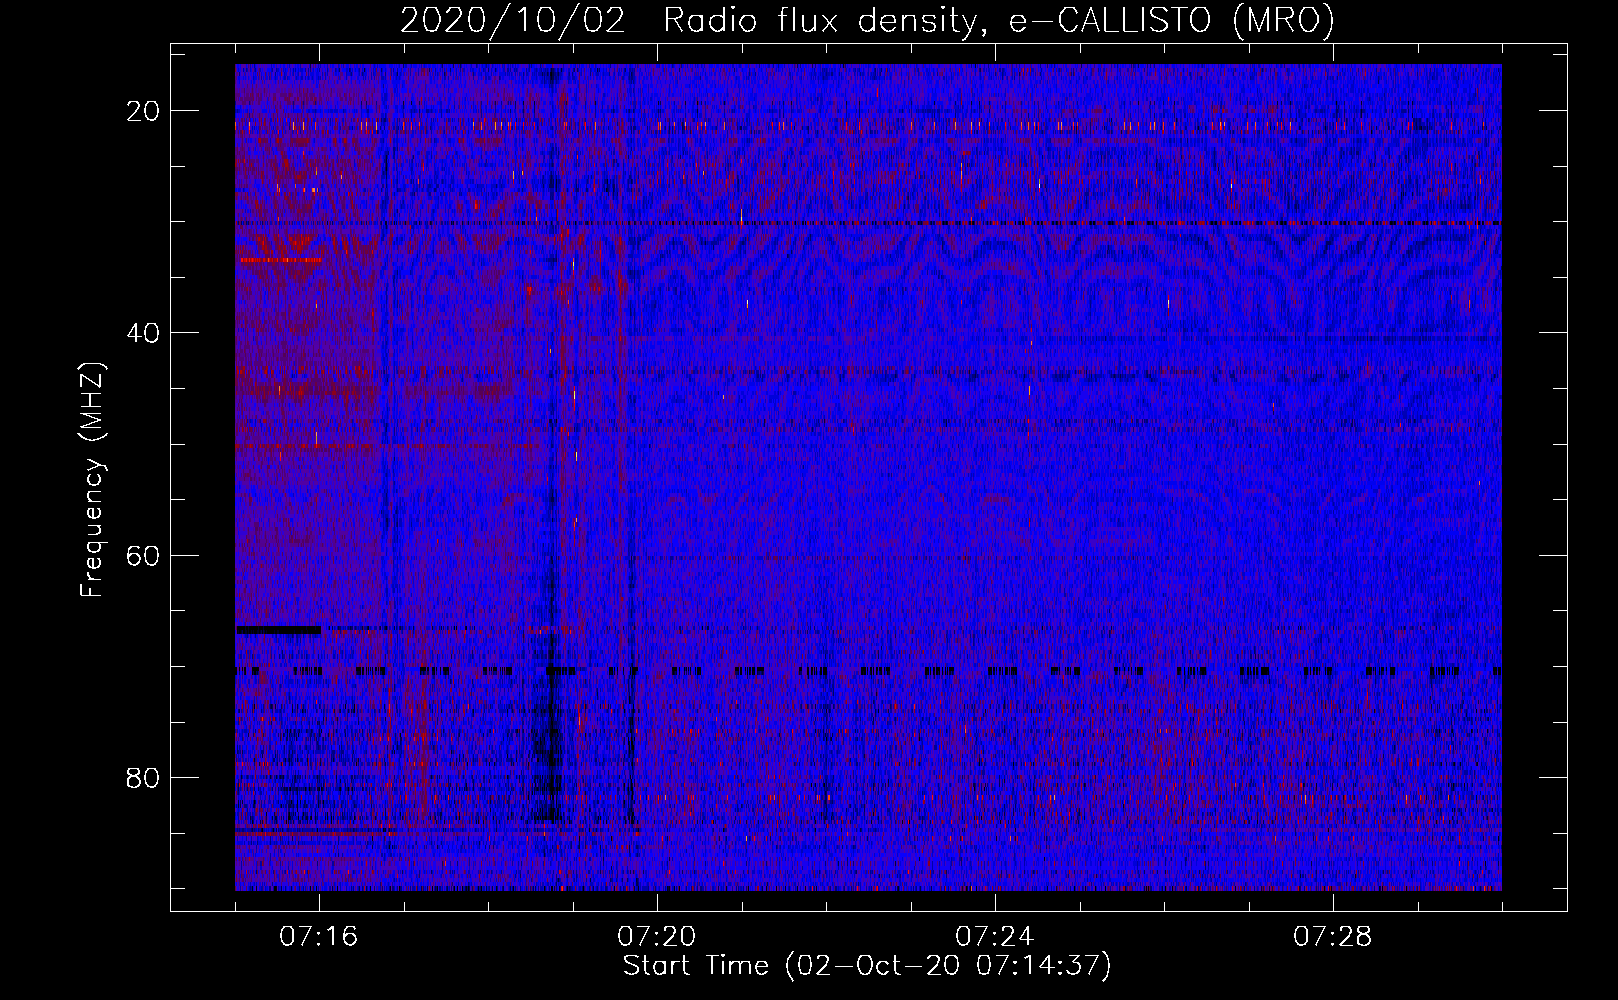Click the '07:28' time tick label

point(1333,937)
